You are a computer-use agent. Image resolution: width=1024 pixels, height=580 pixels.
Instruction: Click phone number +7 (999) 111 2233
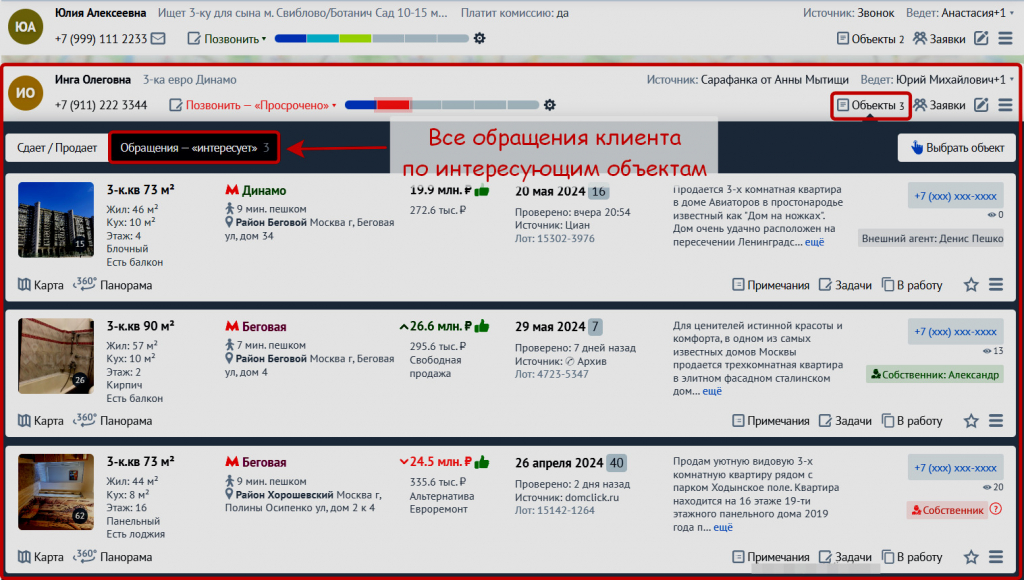tap(101, 39)
